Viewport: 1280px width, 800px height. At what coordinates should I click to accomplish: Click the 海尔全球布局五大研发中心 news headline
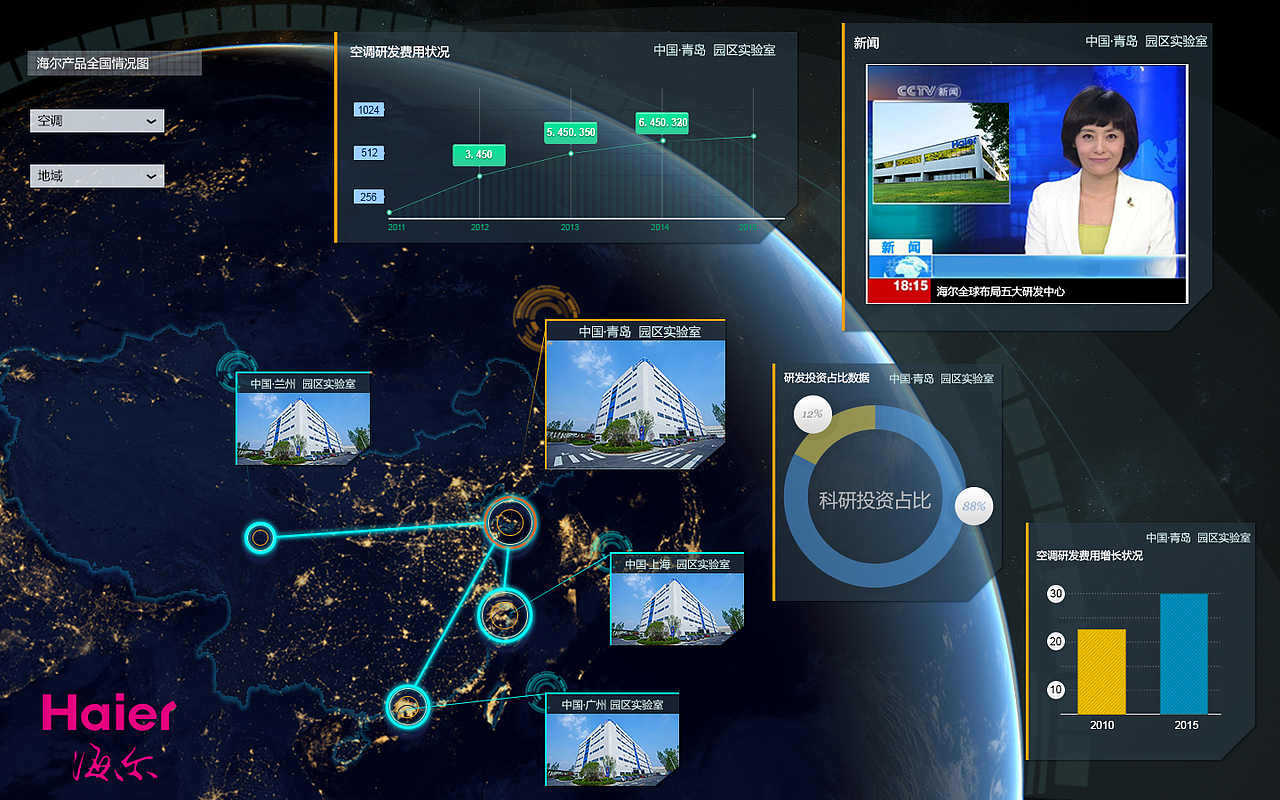coord(1001,292)
